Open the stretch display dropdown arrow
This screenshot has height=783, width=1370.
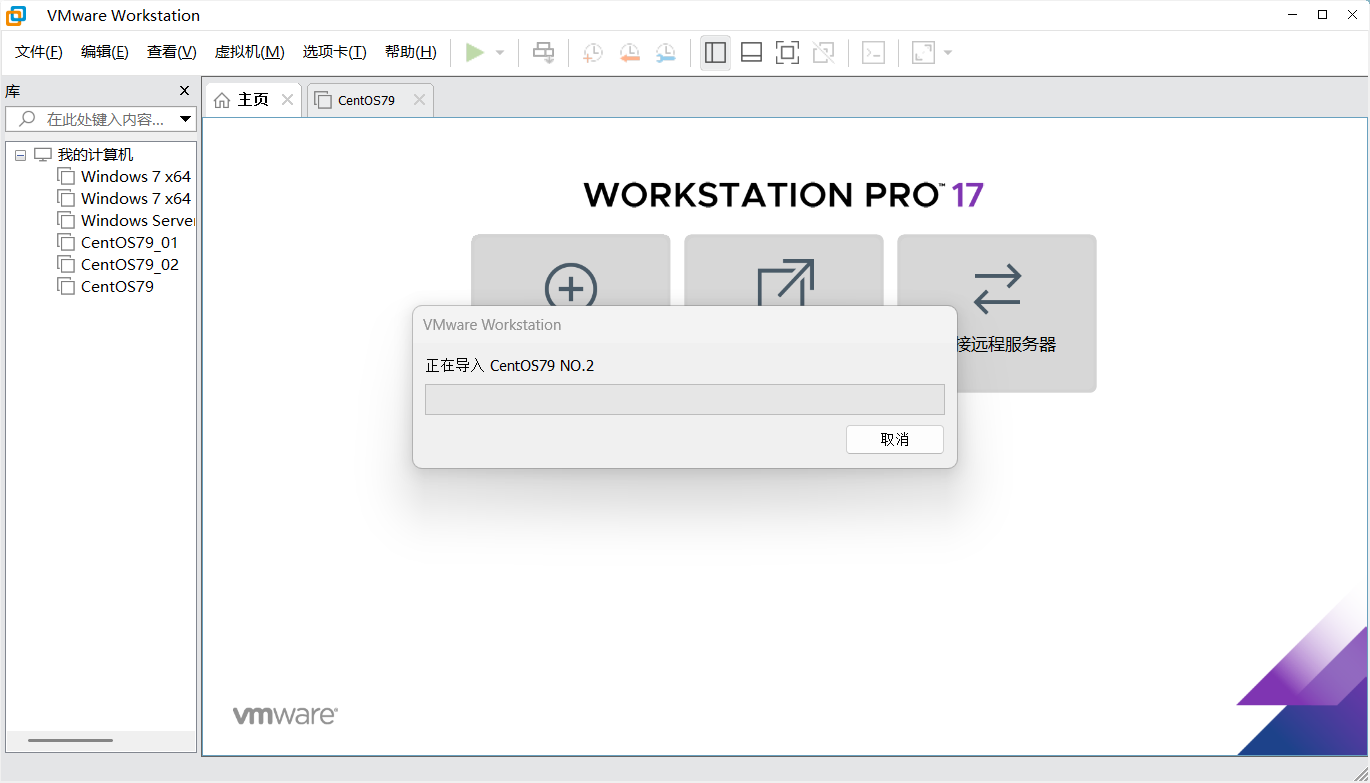[948, 53]
